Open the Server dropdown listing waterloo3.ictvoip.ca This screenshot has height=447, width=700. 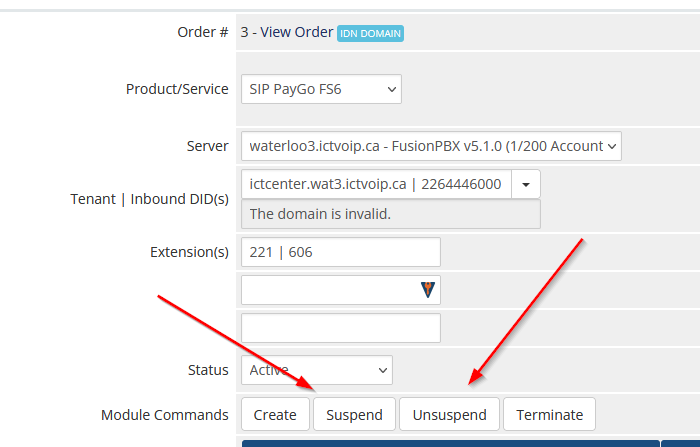[x=431, y=146]
